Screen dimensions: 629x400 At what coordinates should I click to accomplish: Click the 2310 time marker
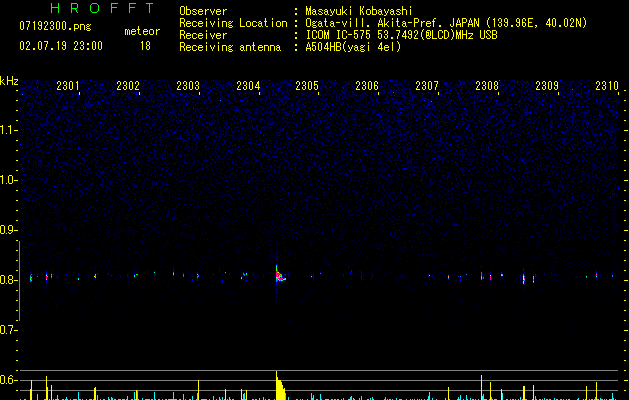coord(607,86)
